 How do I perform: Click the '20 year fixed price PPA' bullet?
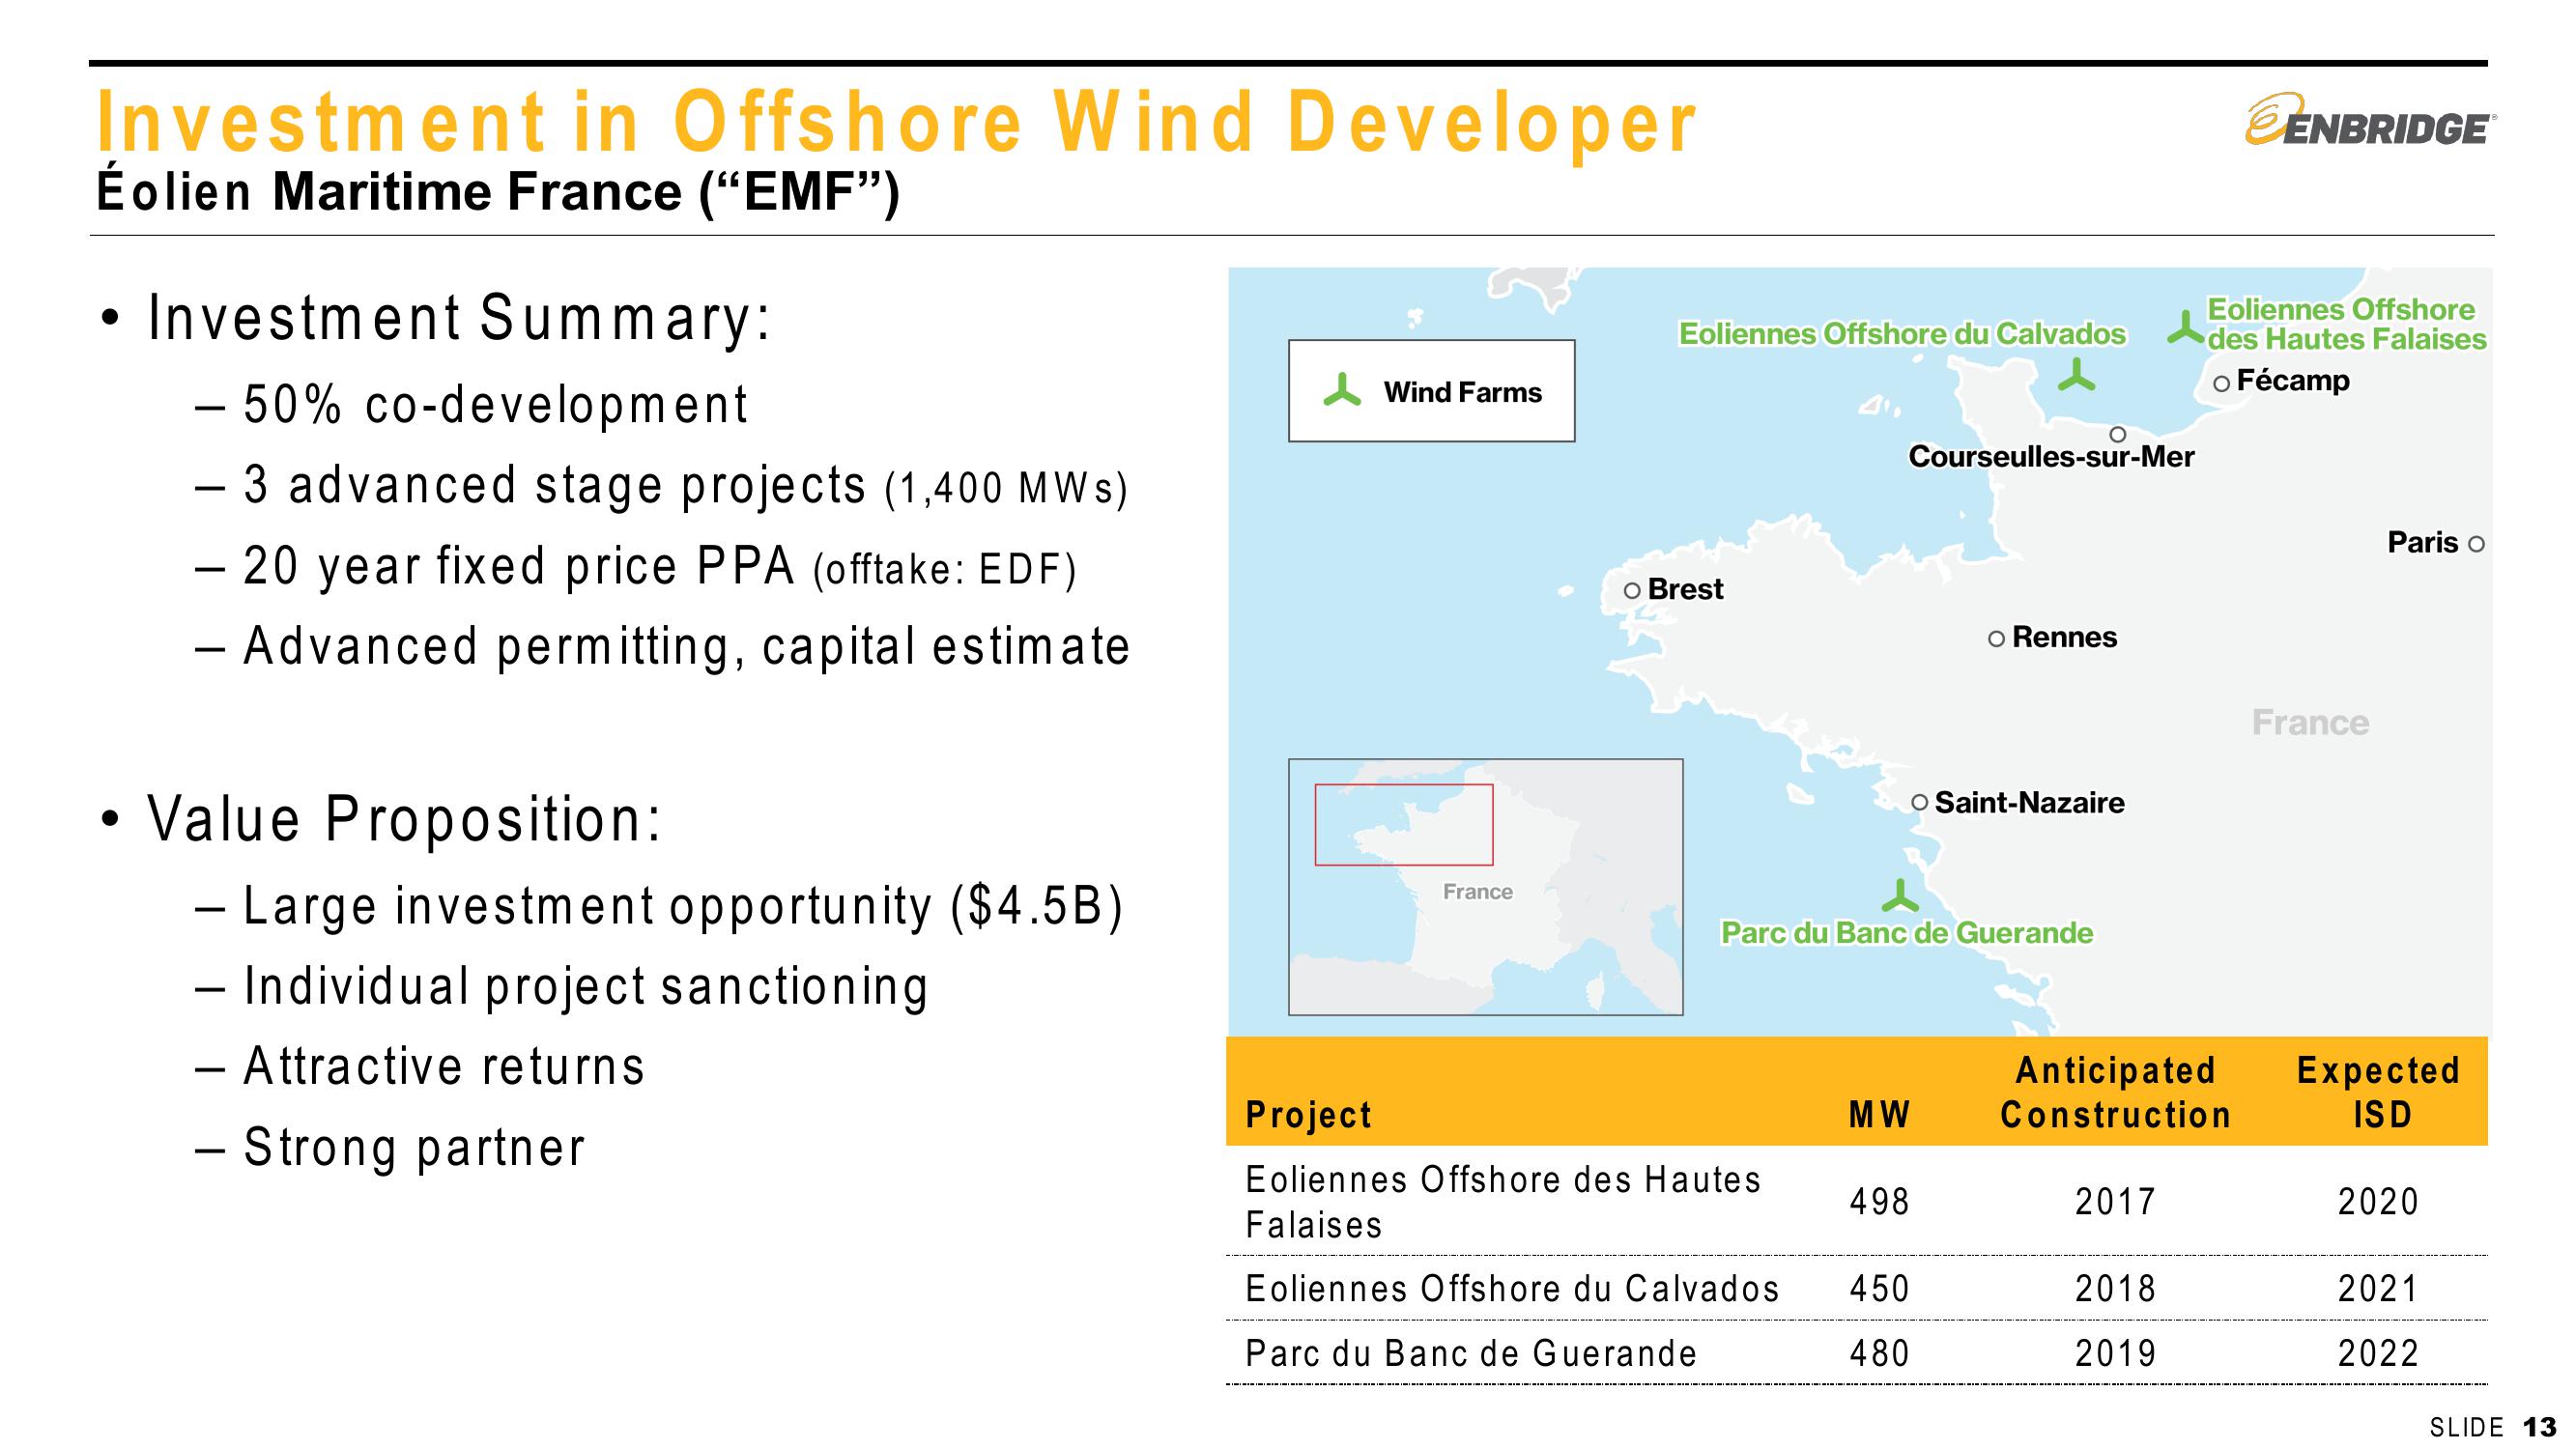pyautogui.click(x=660, y=566)
